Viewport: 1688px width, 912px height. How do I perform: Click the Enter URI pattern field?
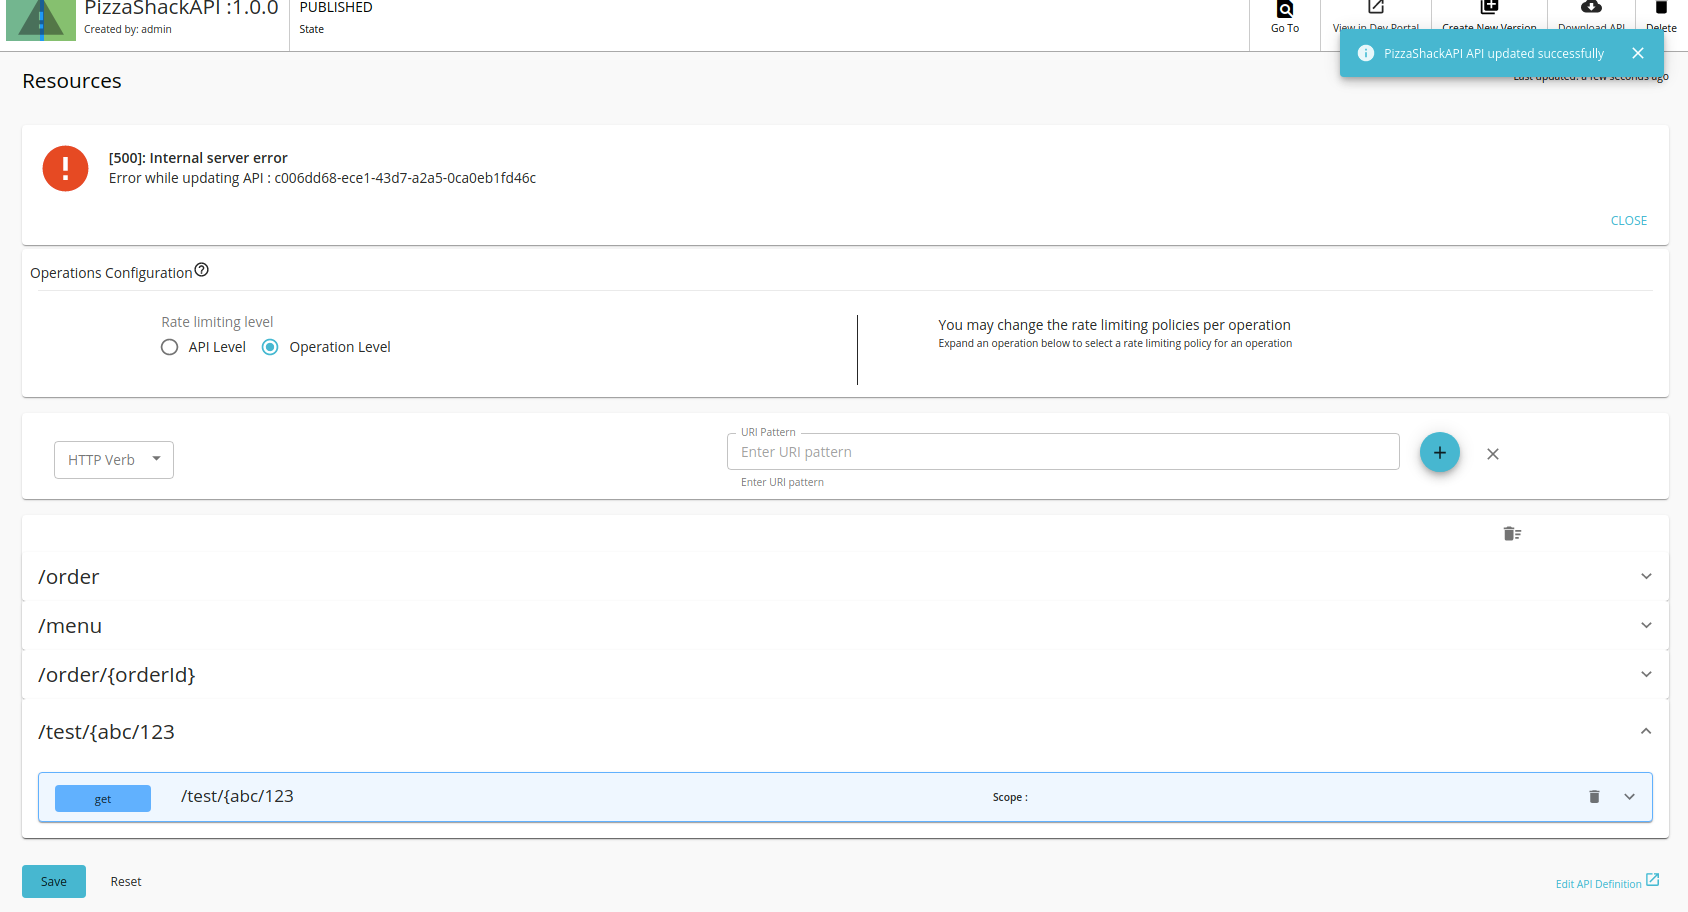pyautogui.click(x=1062, y=451)
